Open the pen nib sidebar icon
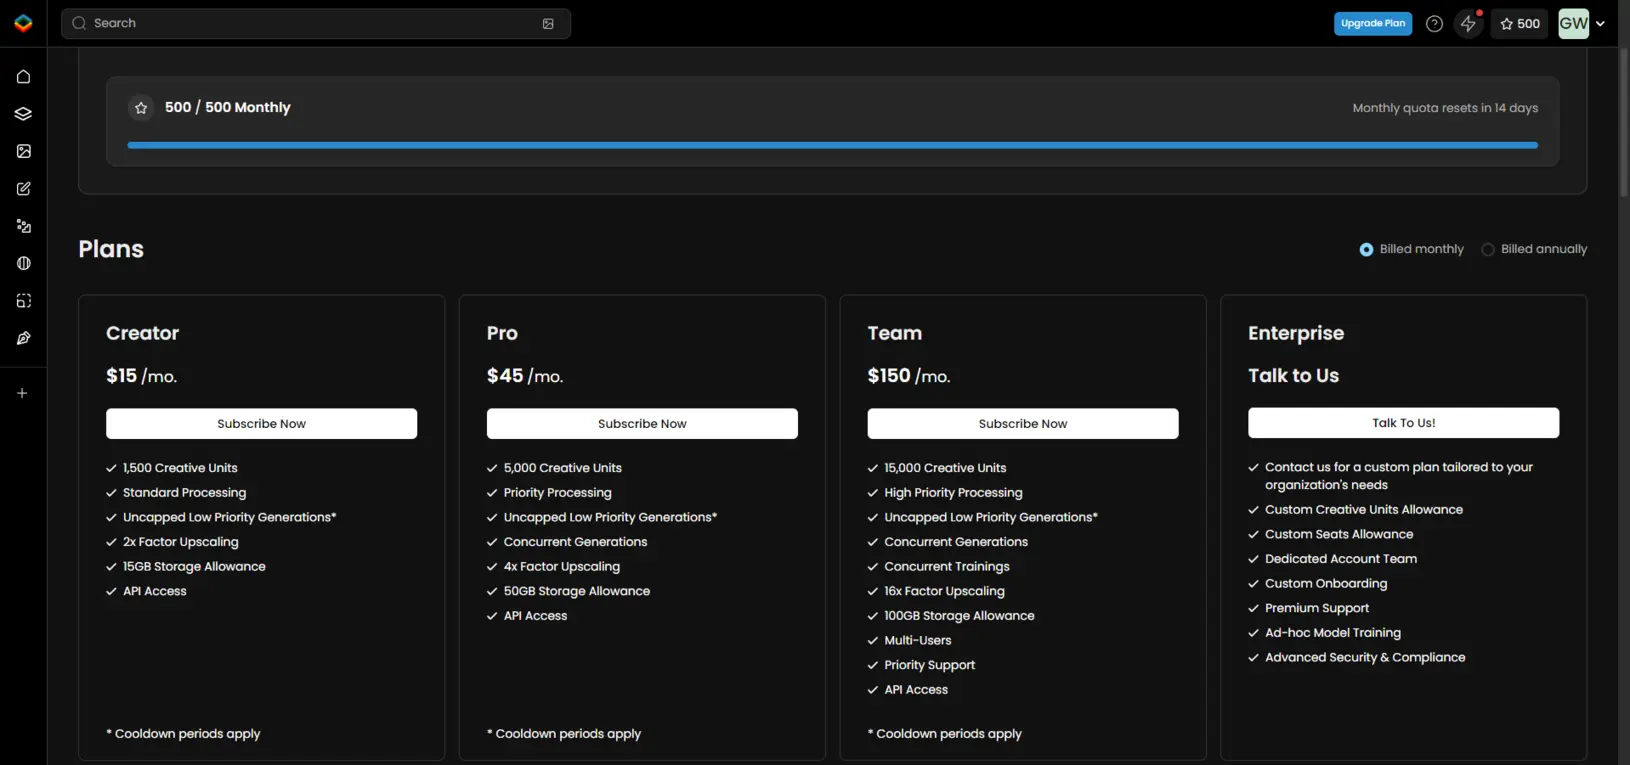 23,338
